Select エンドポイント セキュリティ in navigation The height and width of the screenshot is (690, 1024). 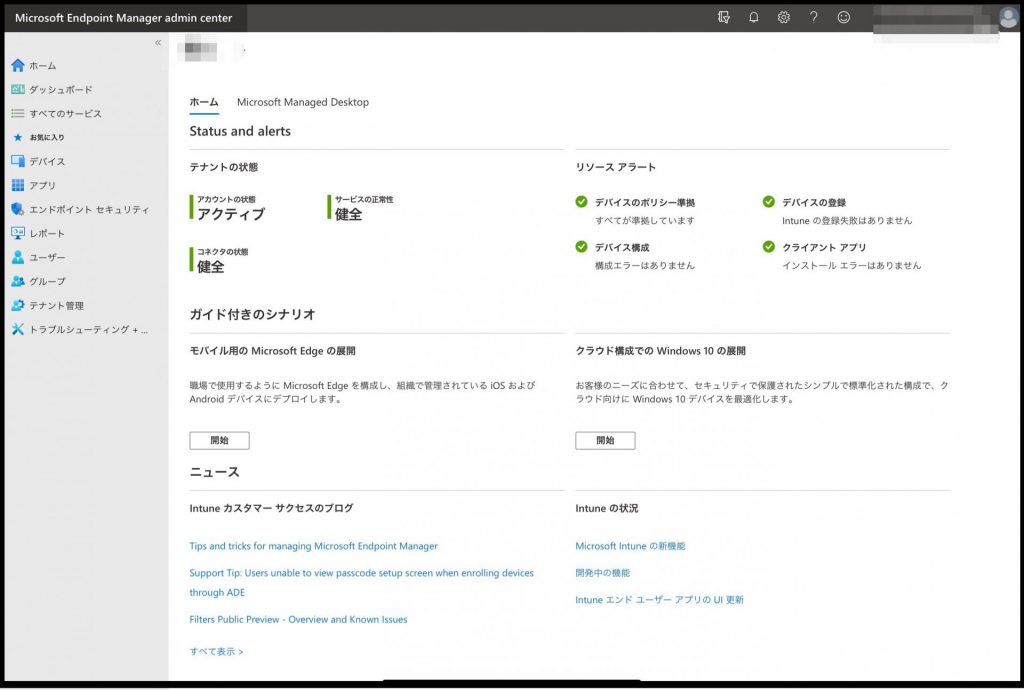89,210
